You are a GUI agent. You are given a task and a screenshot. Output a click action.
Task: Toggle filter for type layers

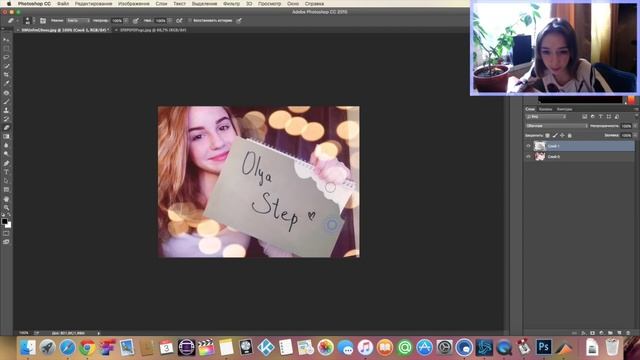[600, 117]
